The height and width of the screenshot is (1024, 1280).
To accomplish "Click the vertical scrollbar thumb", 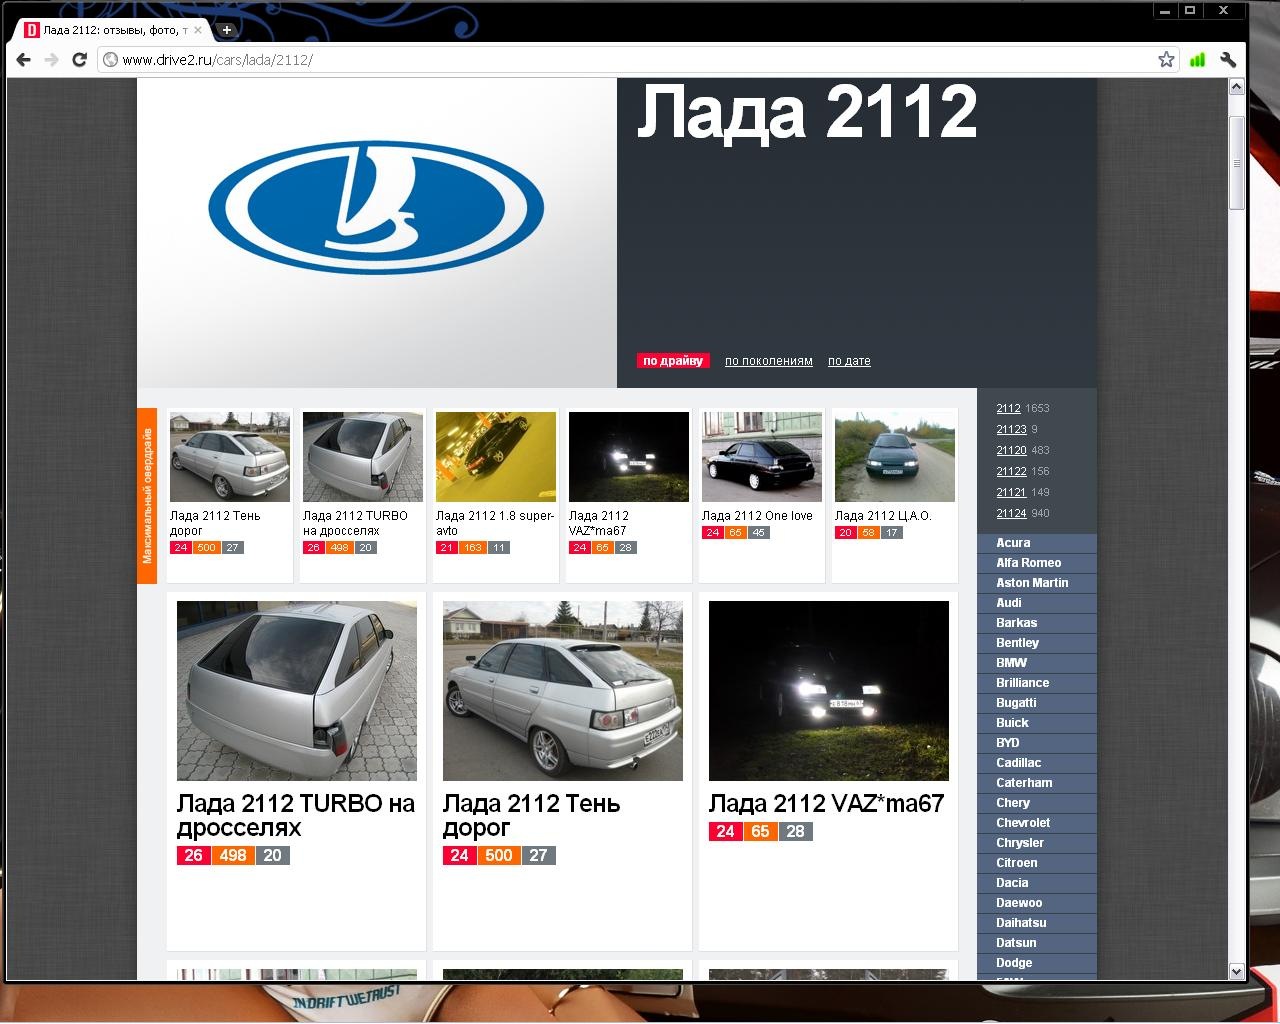I will 1237,163.
